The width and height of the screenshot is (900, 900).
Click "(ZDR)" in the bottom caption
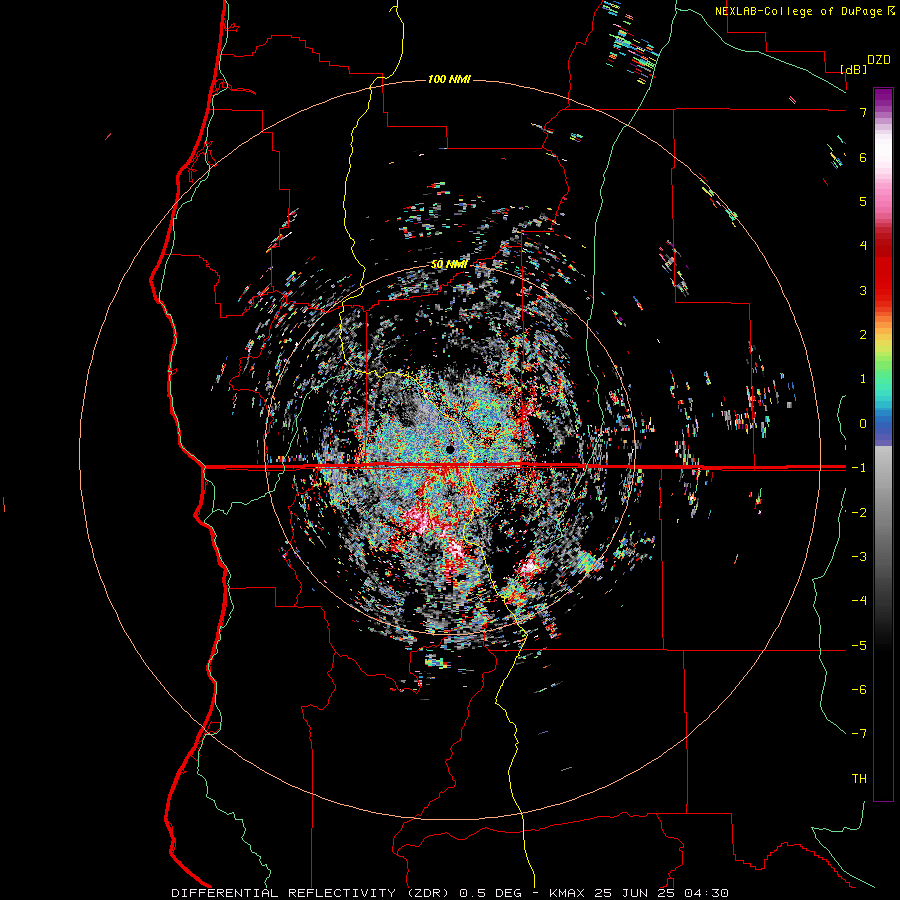point(428,893)
